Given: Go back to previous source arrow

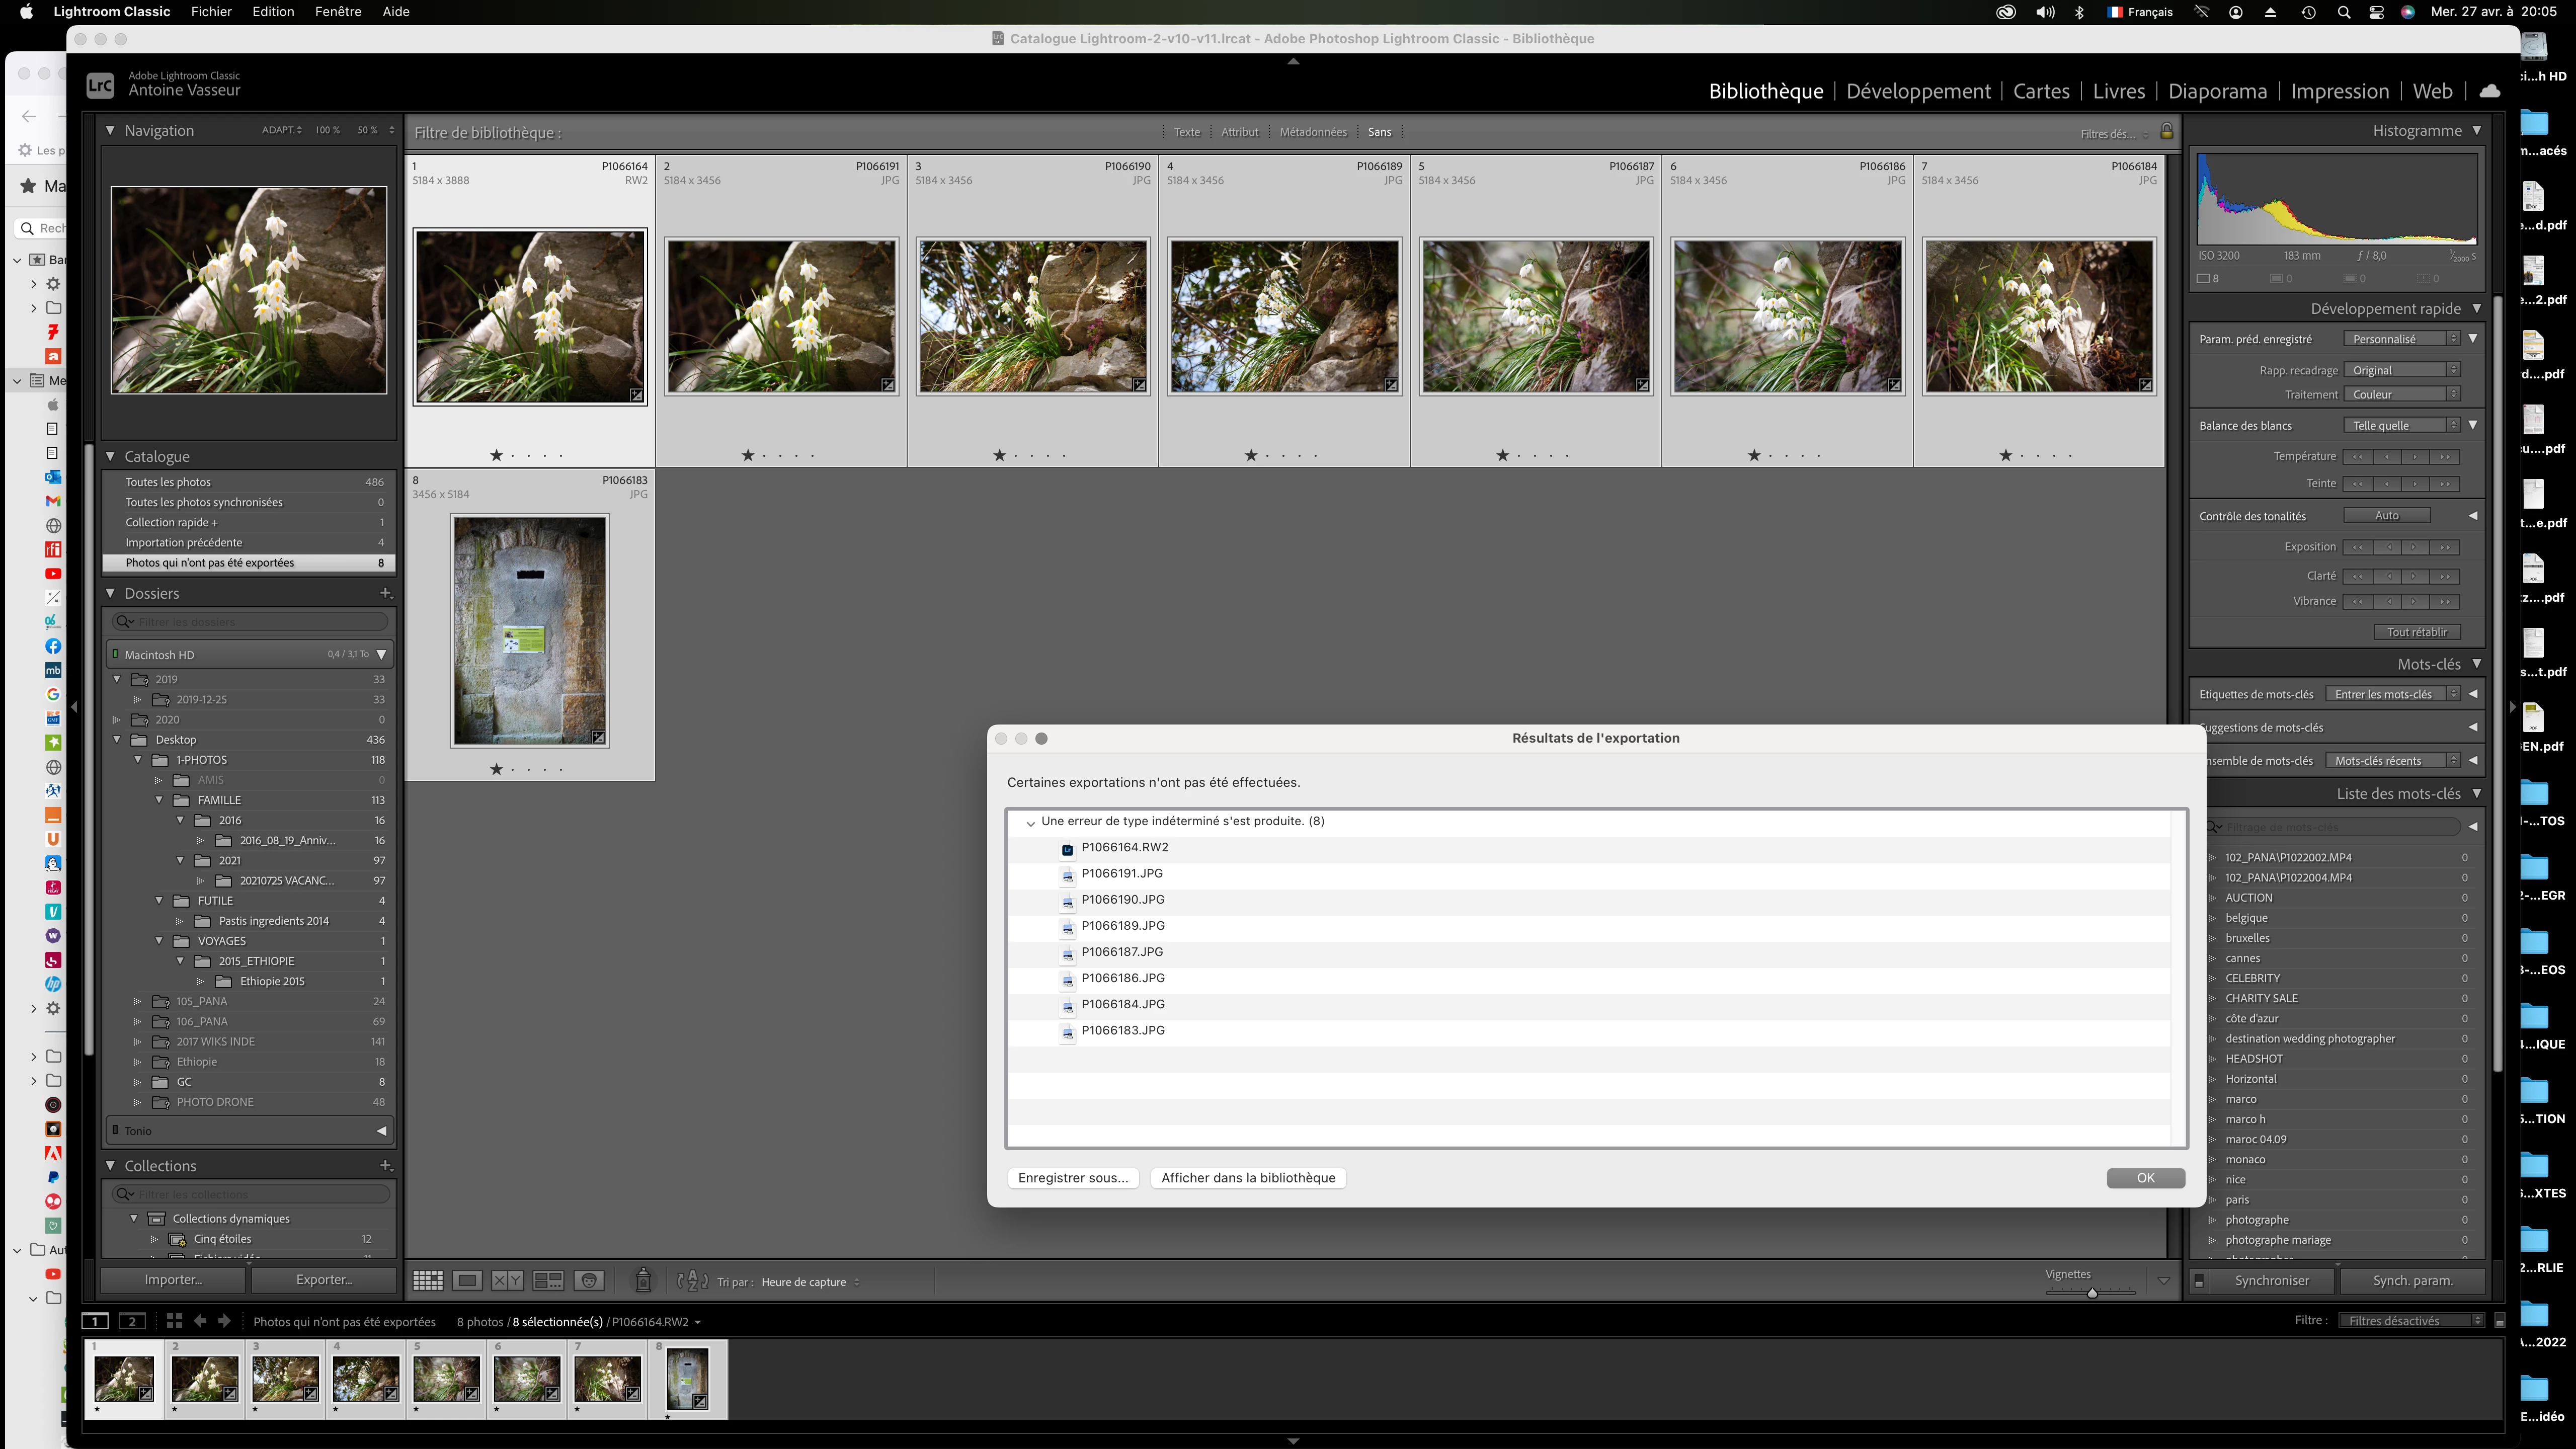Looking at the screenshot, I should point(200,1321).
